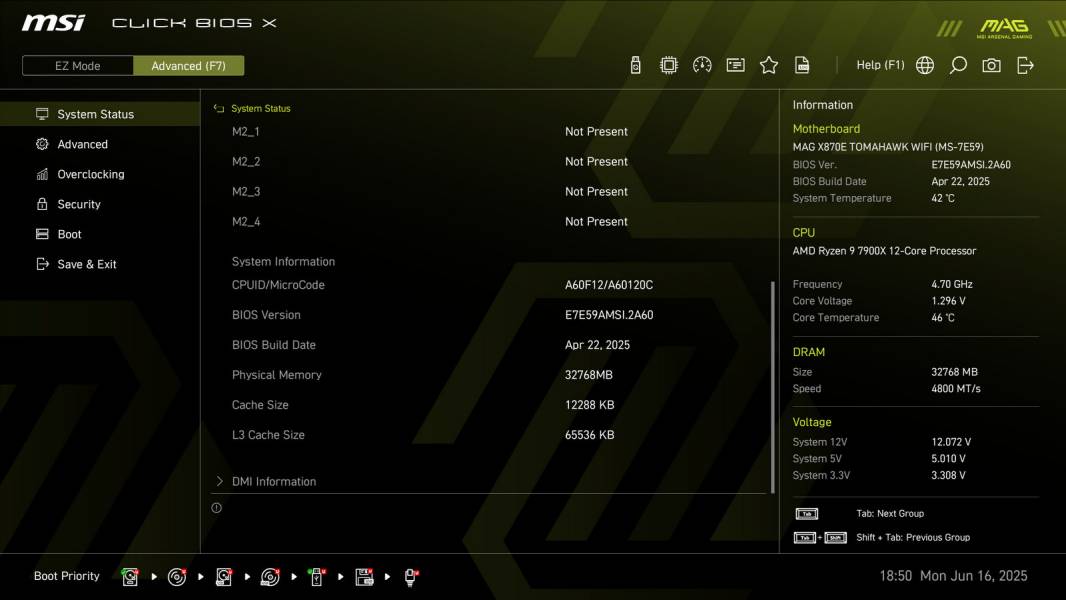Click the 12.072 V System 12V value
Screen dimensions: 1066x600
coord(951,442)
